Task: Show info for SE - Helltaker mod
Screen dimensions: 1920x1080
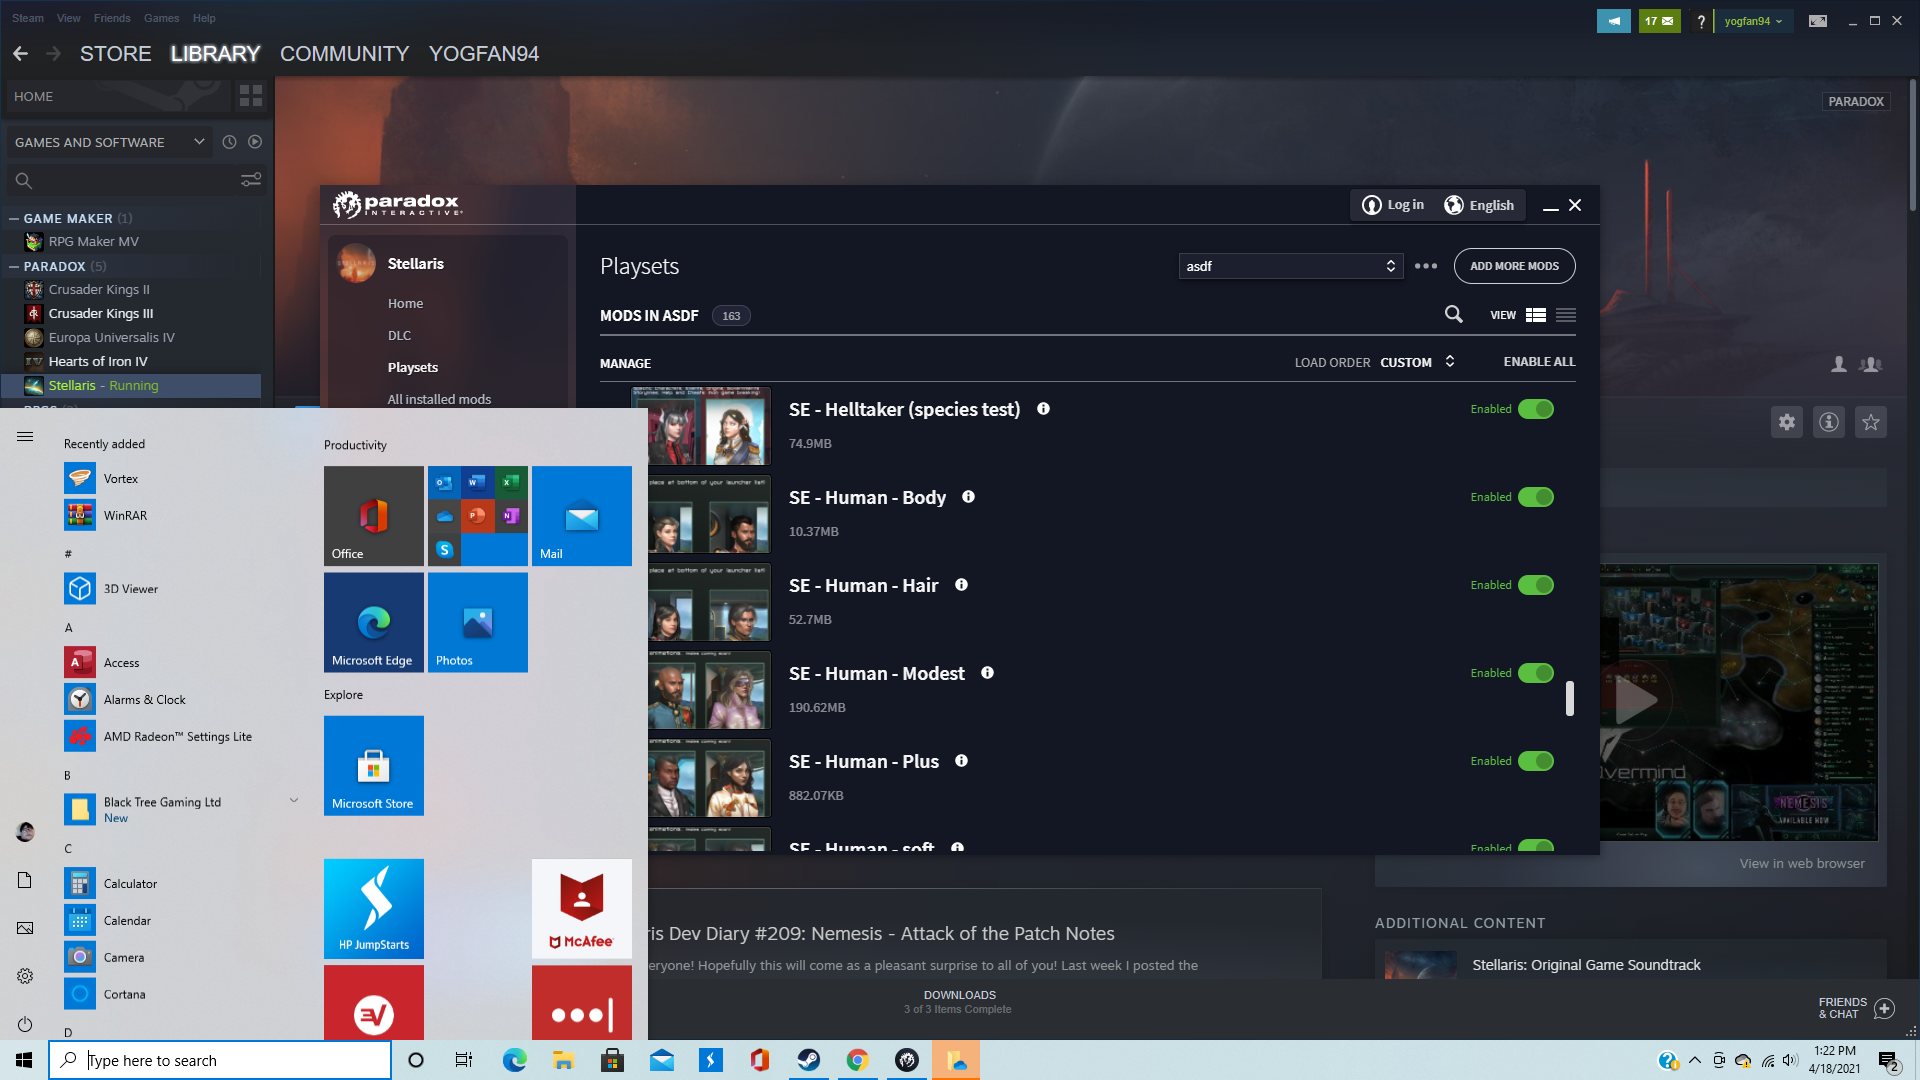Action: click(1043, 409)
